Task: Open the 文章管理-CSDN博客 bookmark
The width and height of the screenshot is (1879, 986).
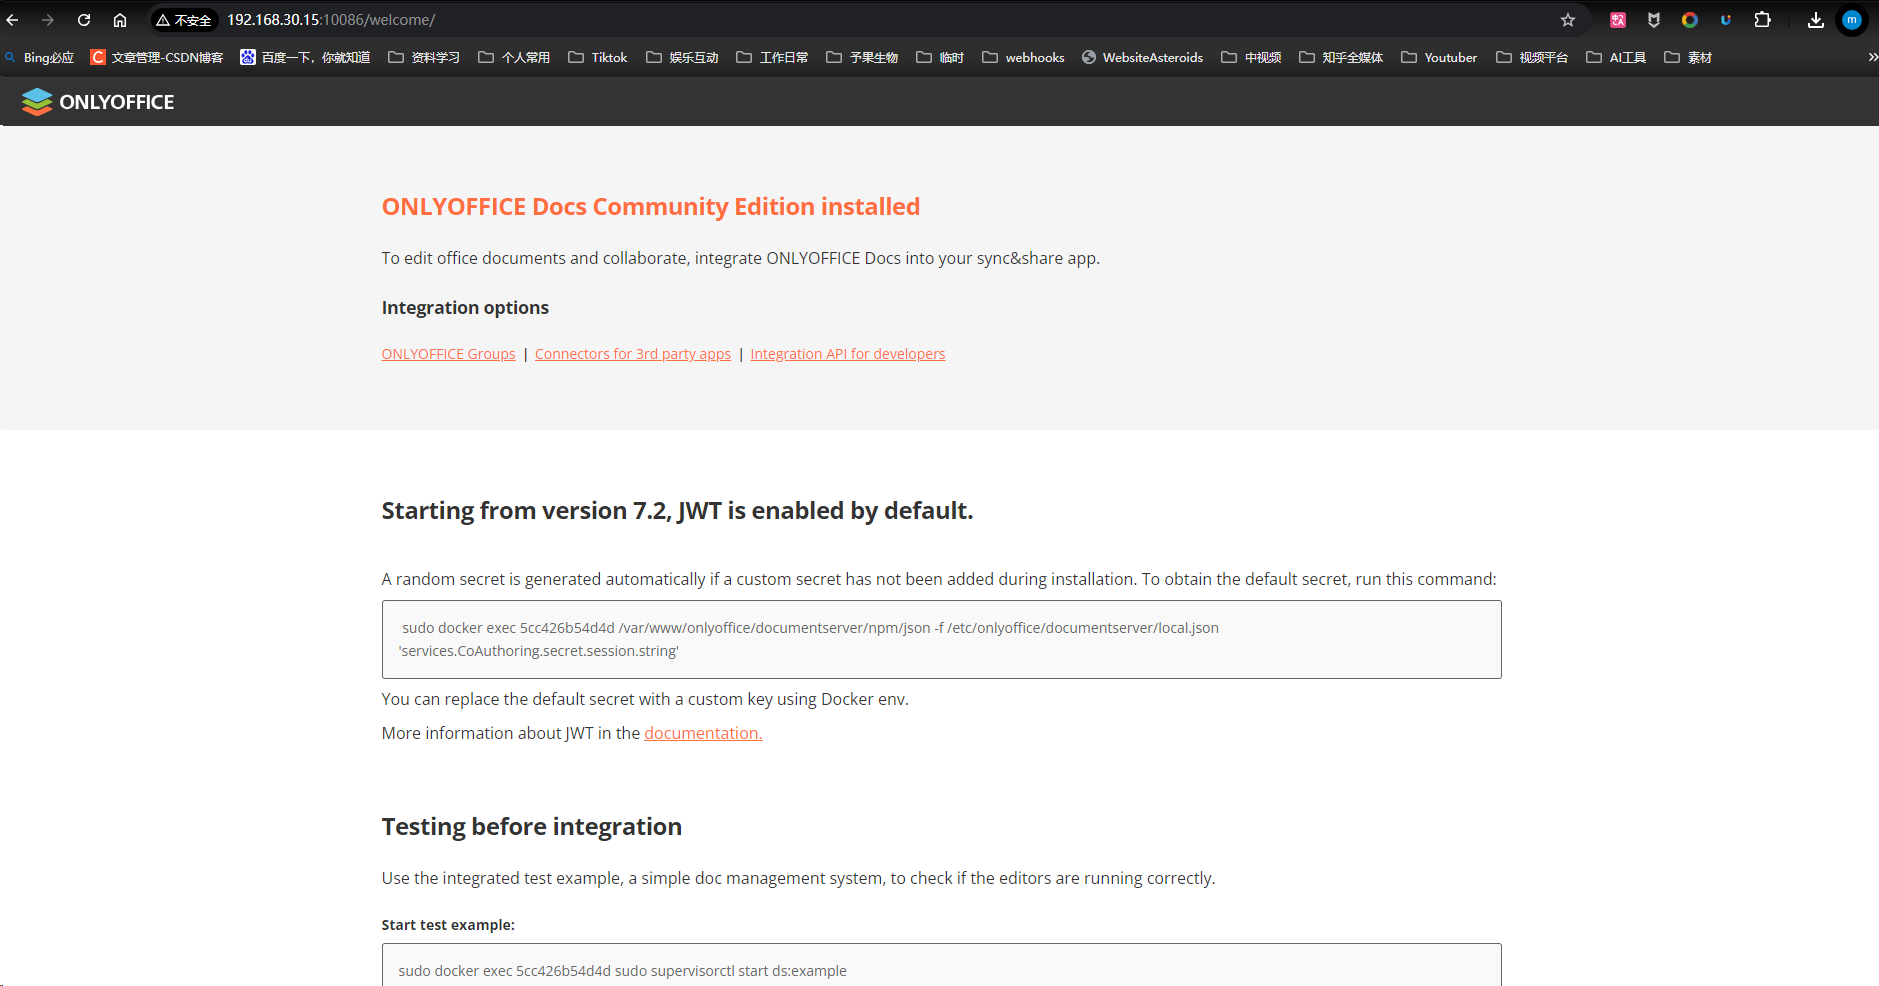Action: [157, 58]
